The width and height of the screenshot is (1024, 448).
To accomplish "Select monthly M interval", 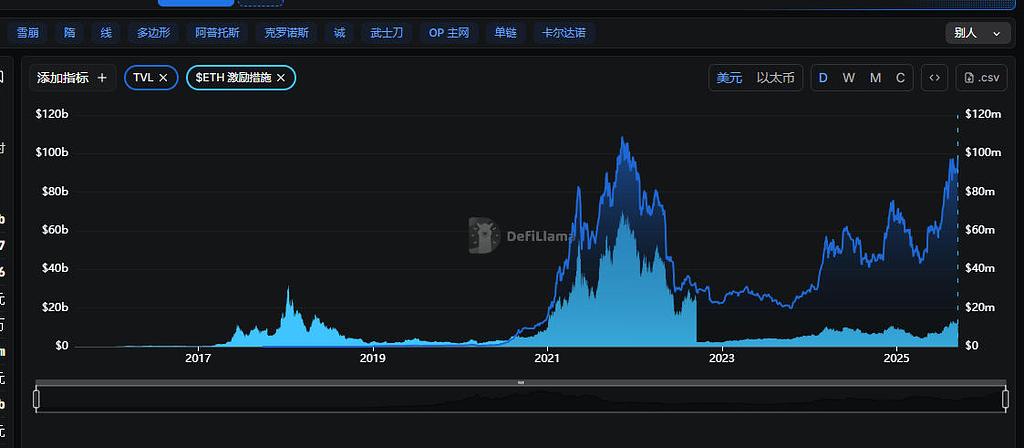I will coord(875,77).
